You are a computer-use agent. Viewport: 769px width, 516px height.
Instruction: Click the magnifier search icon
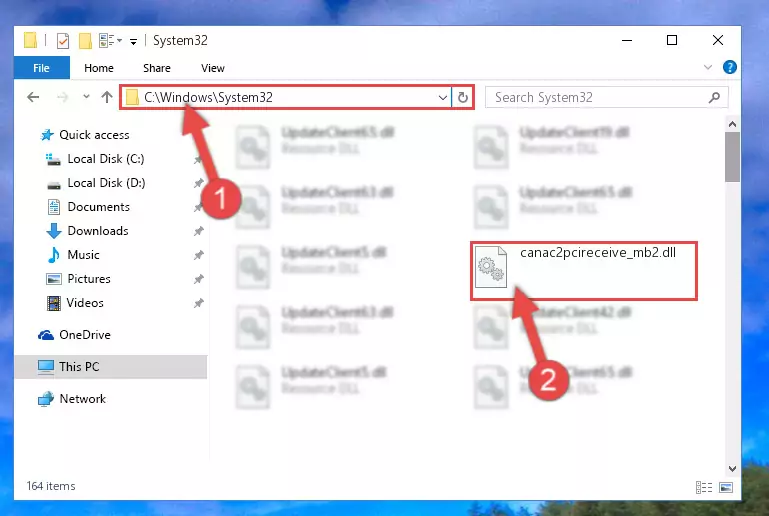(x=715, y=97)
